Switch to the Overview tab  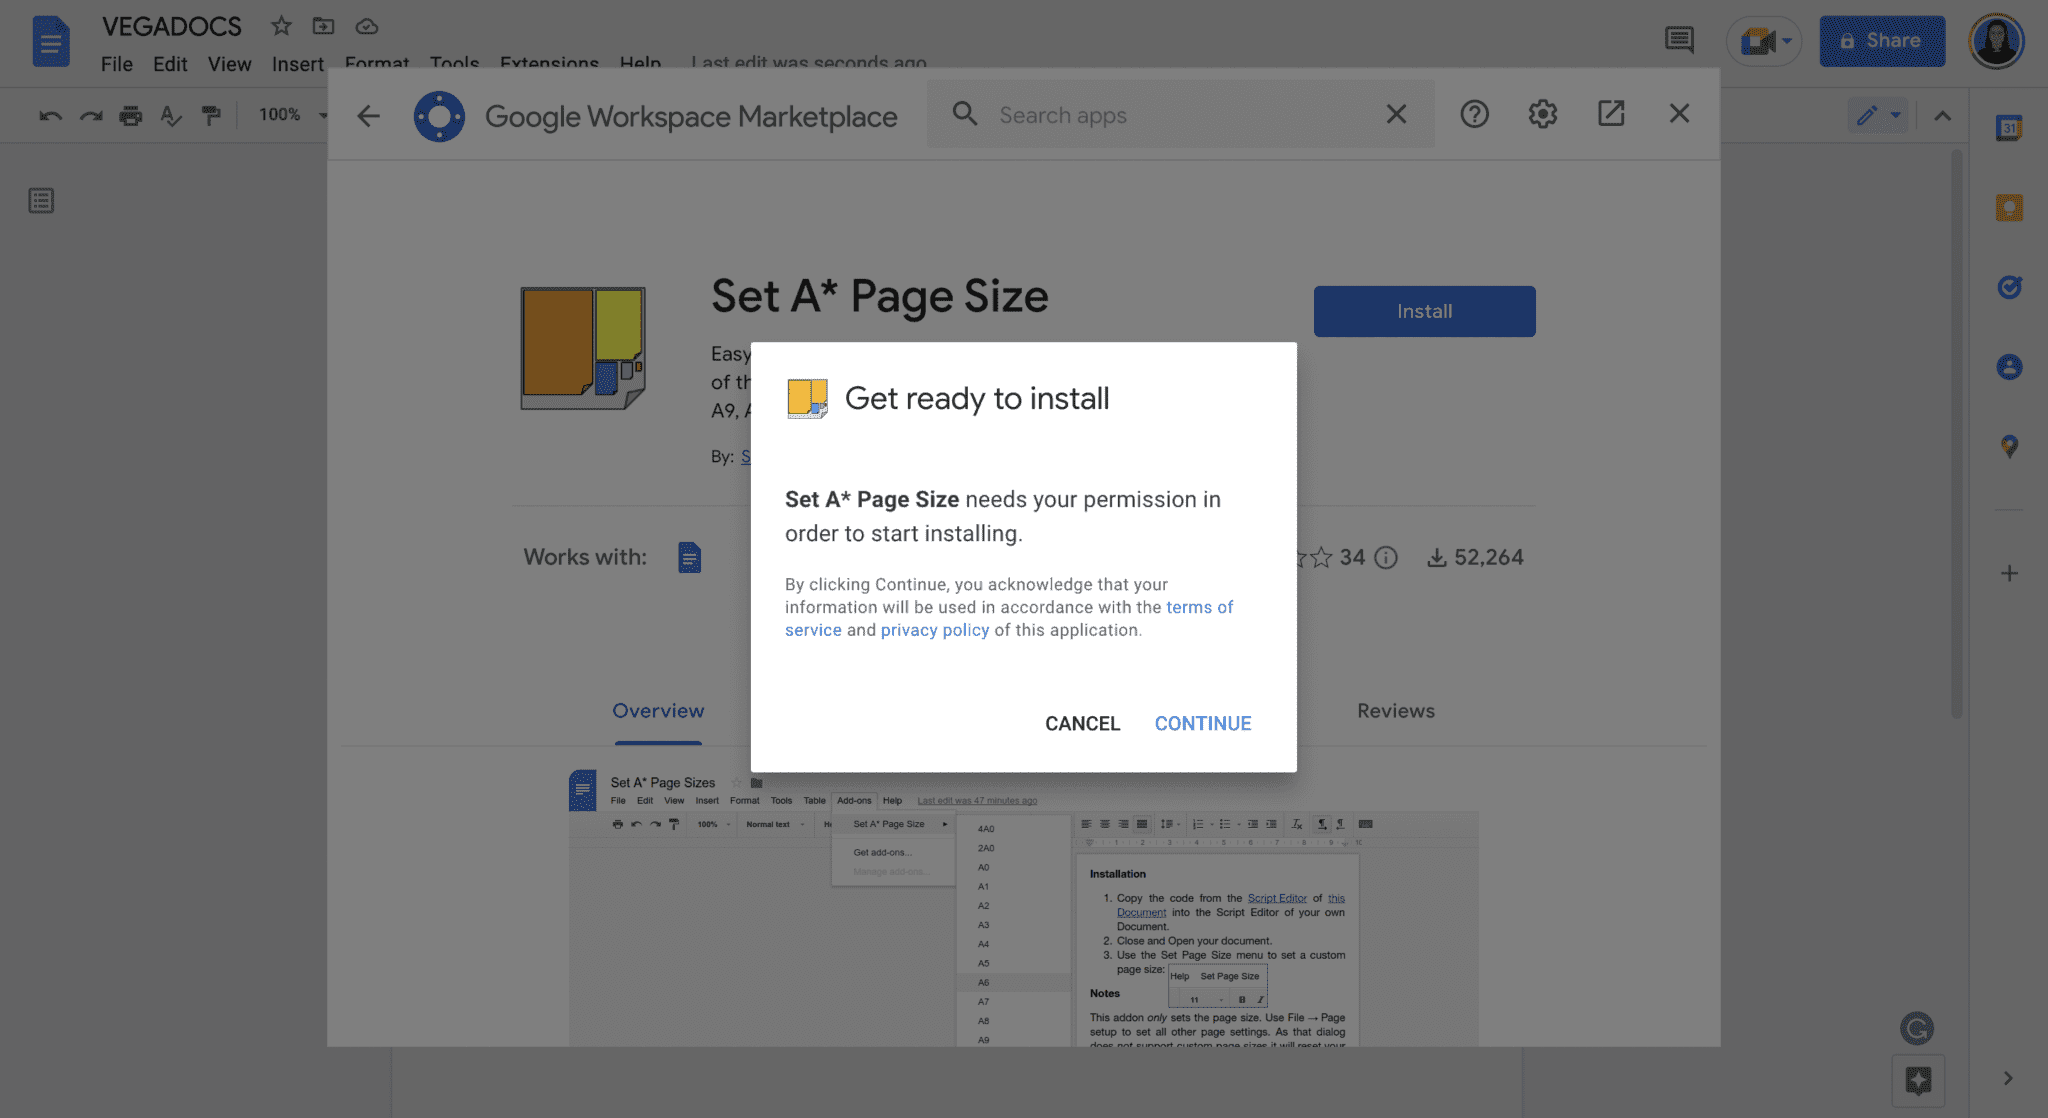tap(658, 711)
